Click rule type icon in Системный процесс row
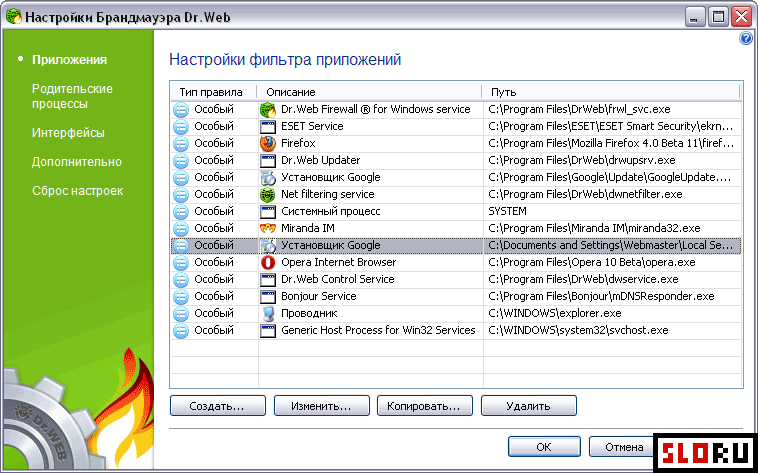The image size is (758, 473). (180, 211)
